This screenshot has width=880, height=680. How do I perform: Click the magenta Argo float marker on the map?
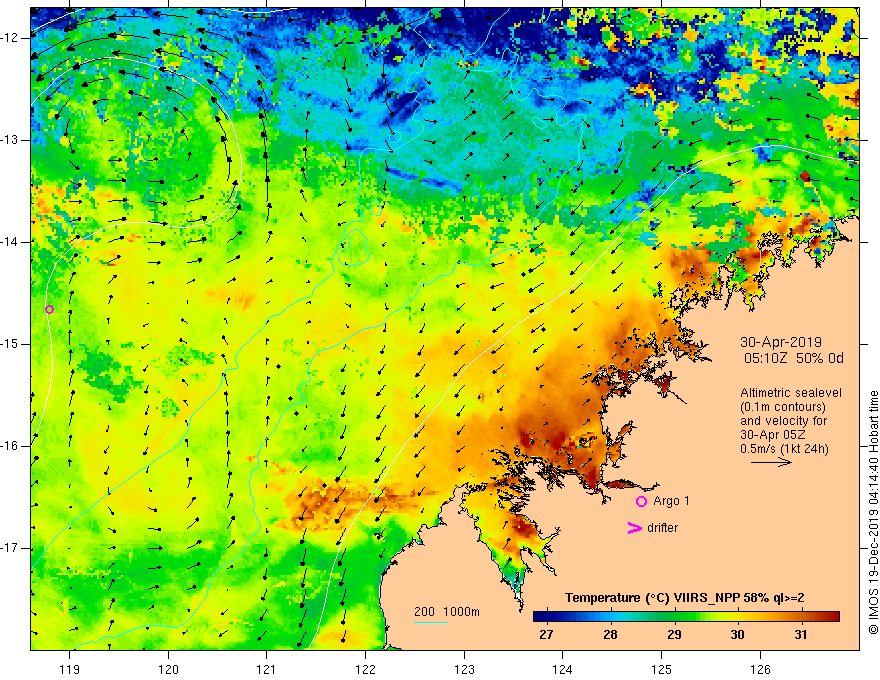(x=49, y=309)
